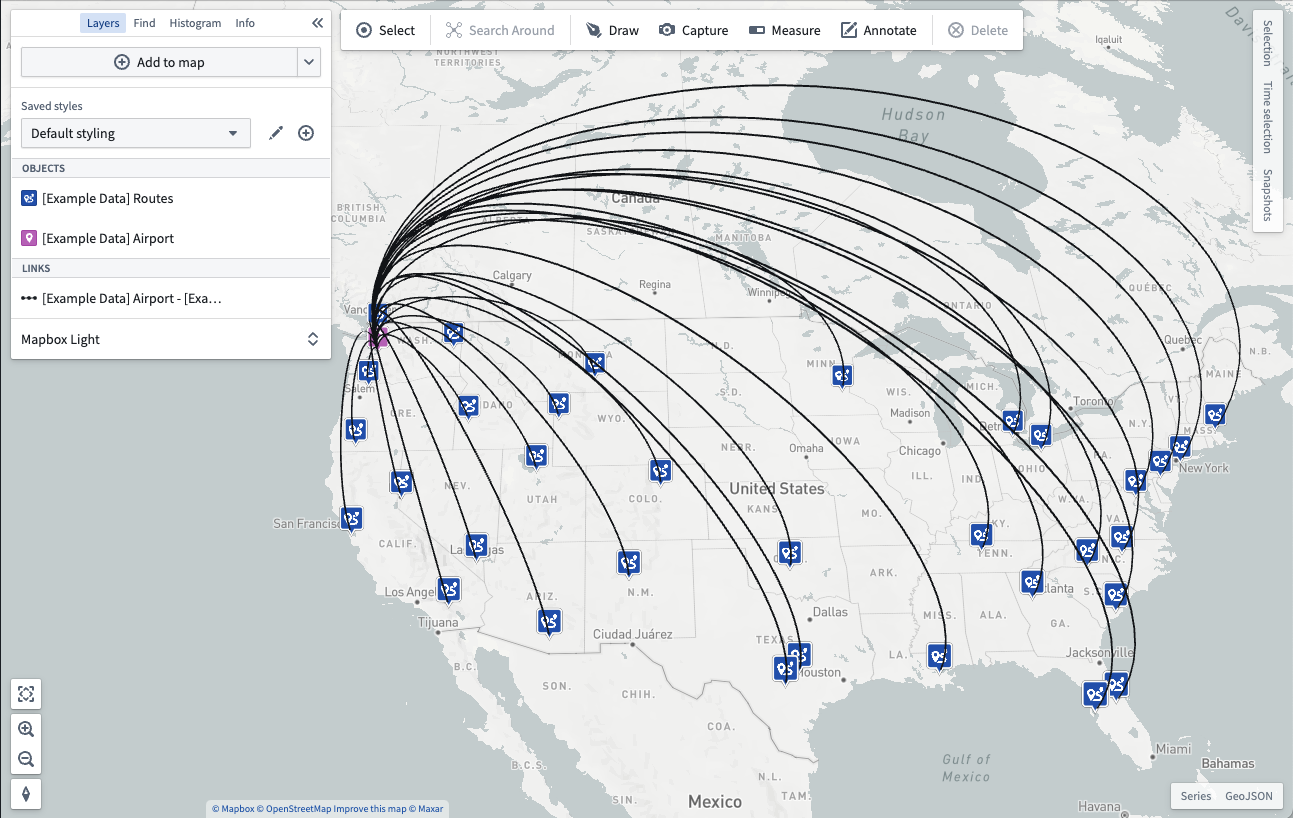Viewport: 1293px width, 818px height.
Task: Activate the Measure tool
Action: 785,30
